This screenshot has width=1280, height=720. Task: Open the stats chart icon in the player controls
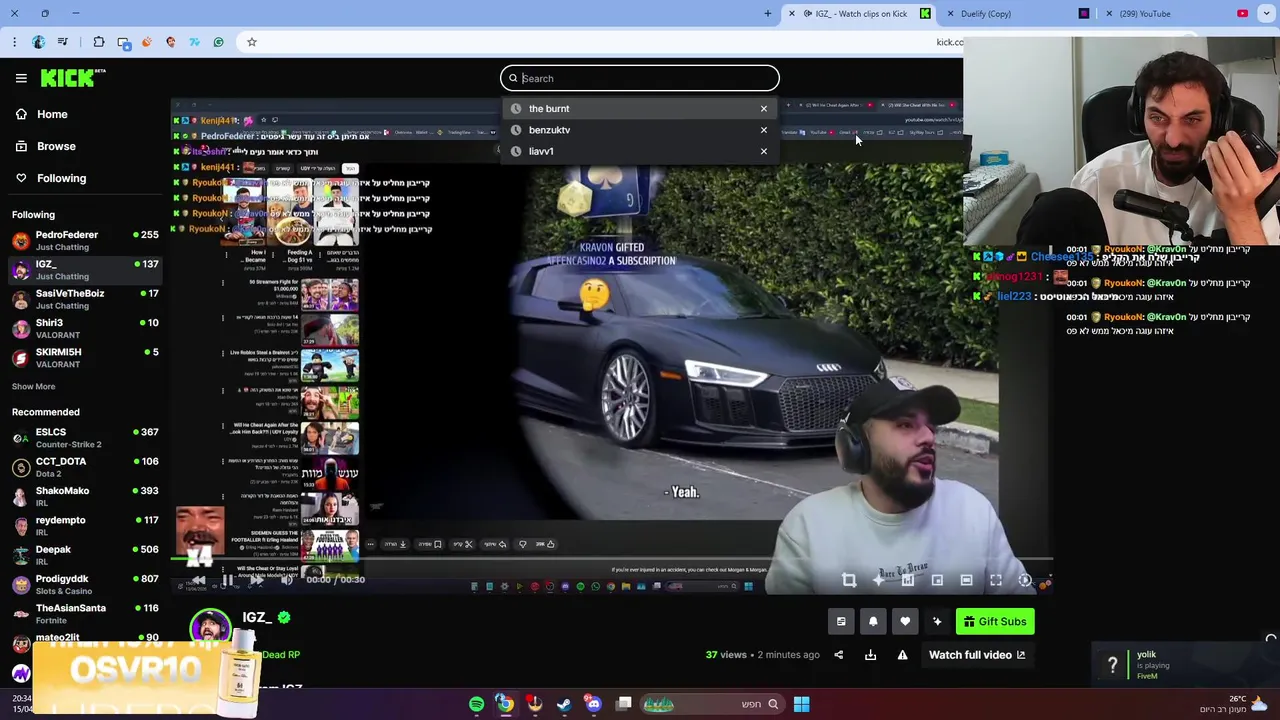coord(908,580)
